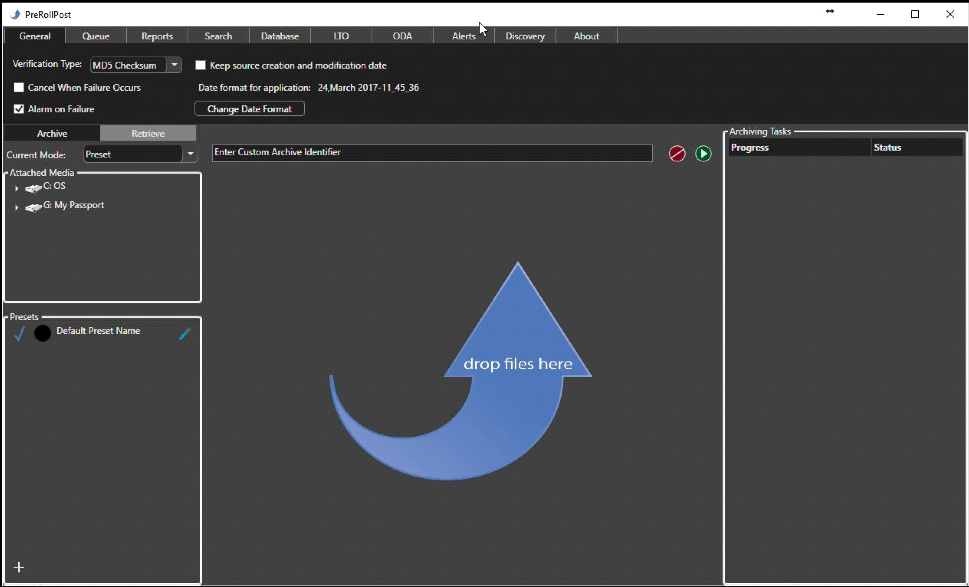Viewport: 969px width, 587px height.
Task: Show the About tab
Action: [x=586, y=36]
